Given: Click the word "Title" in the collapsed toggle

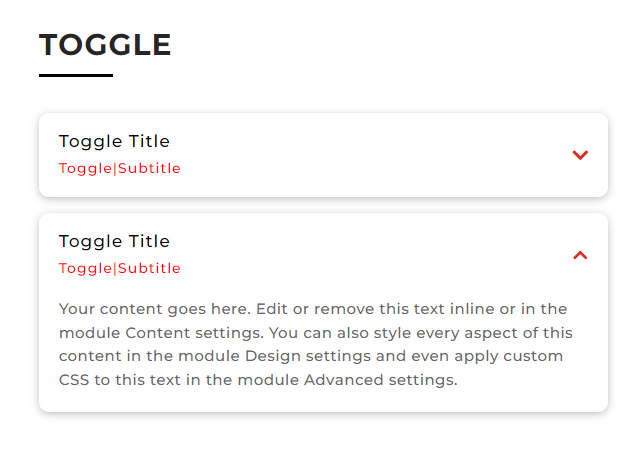Looking at the screenshot, I should [150, 141].
